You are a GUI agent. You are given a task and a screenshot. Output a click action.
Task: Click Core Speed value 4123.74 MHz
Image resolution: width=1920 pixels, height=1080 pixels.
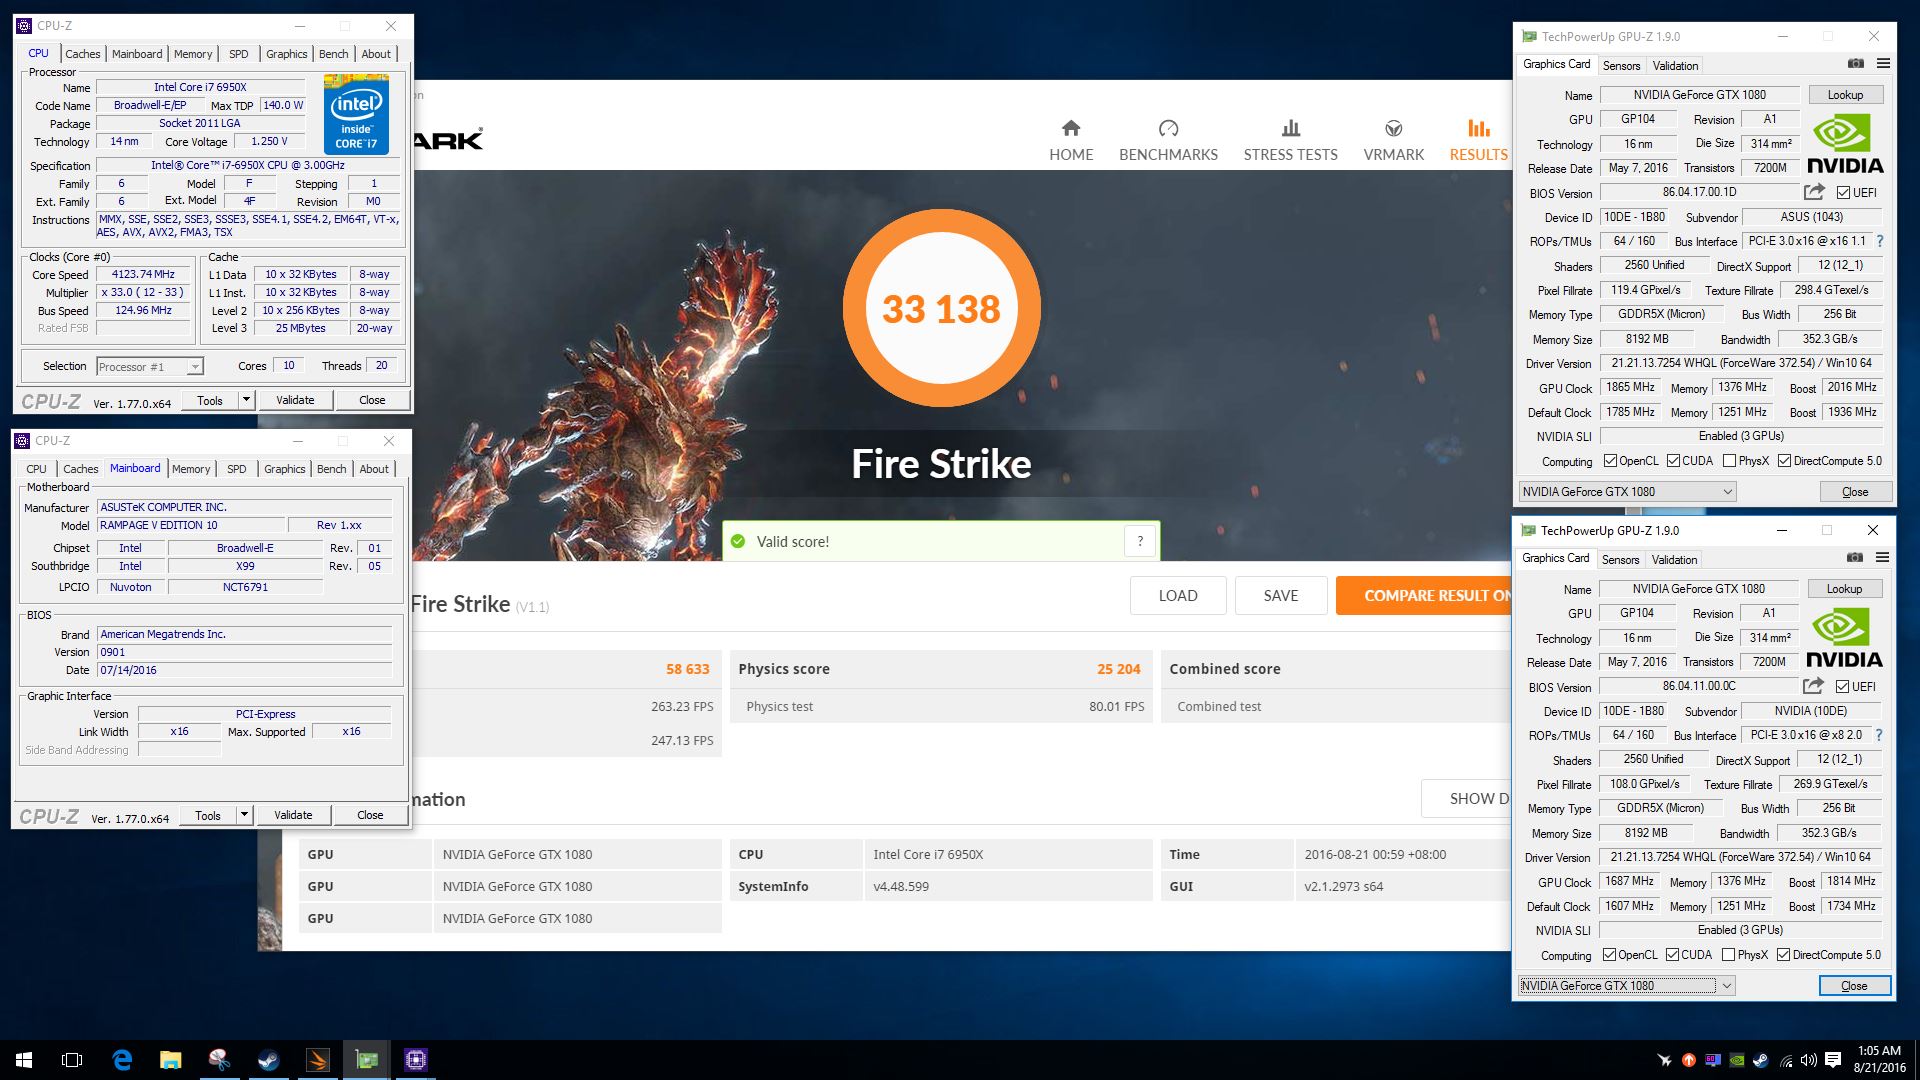pyautogui.click(x=143, y=274)
